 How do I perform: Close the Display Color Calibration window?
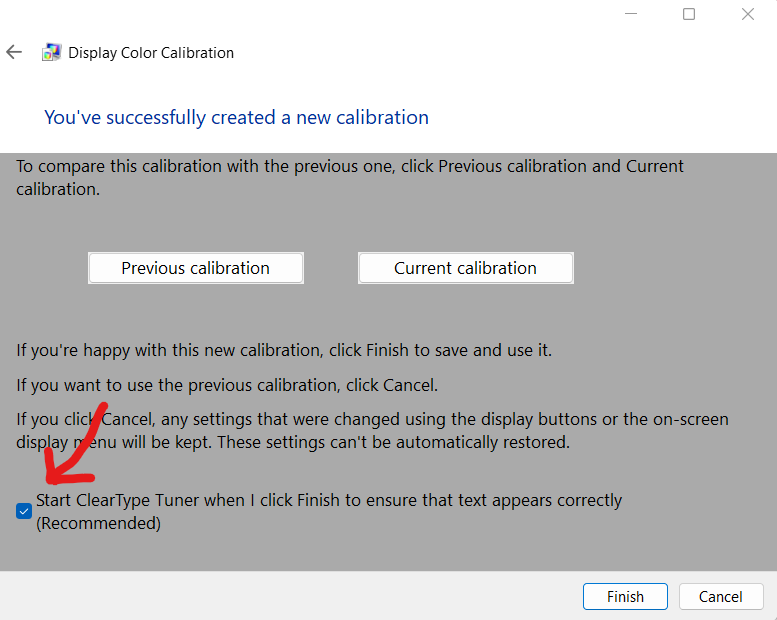747,14
